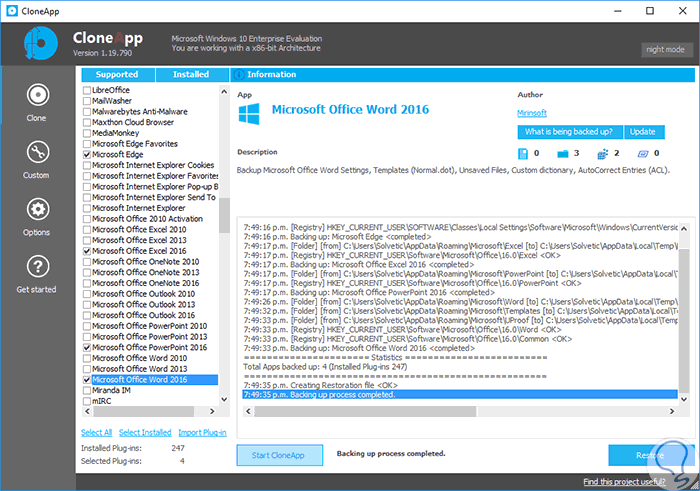
Task: Select log line Total Apps backed up
Action: 325,366
